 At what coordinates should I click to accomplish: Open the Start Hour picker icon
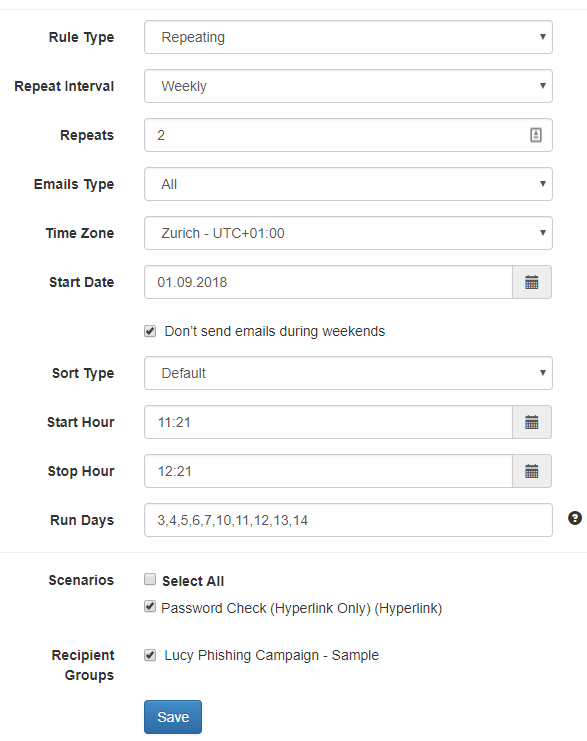coord(532,422)
